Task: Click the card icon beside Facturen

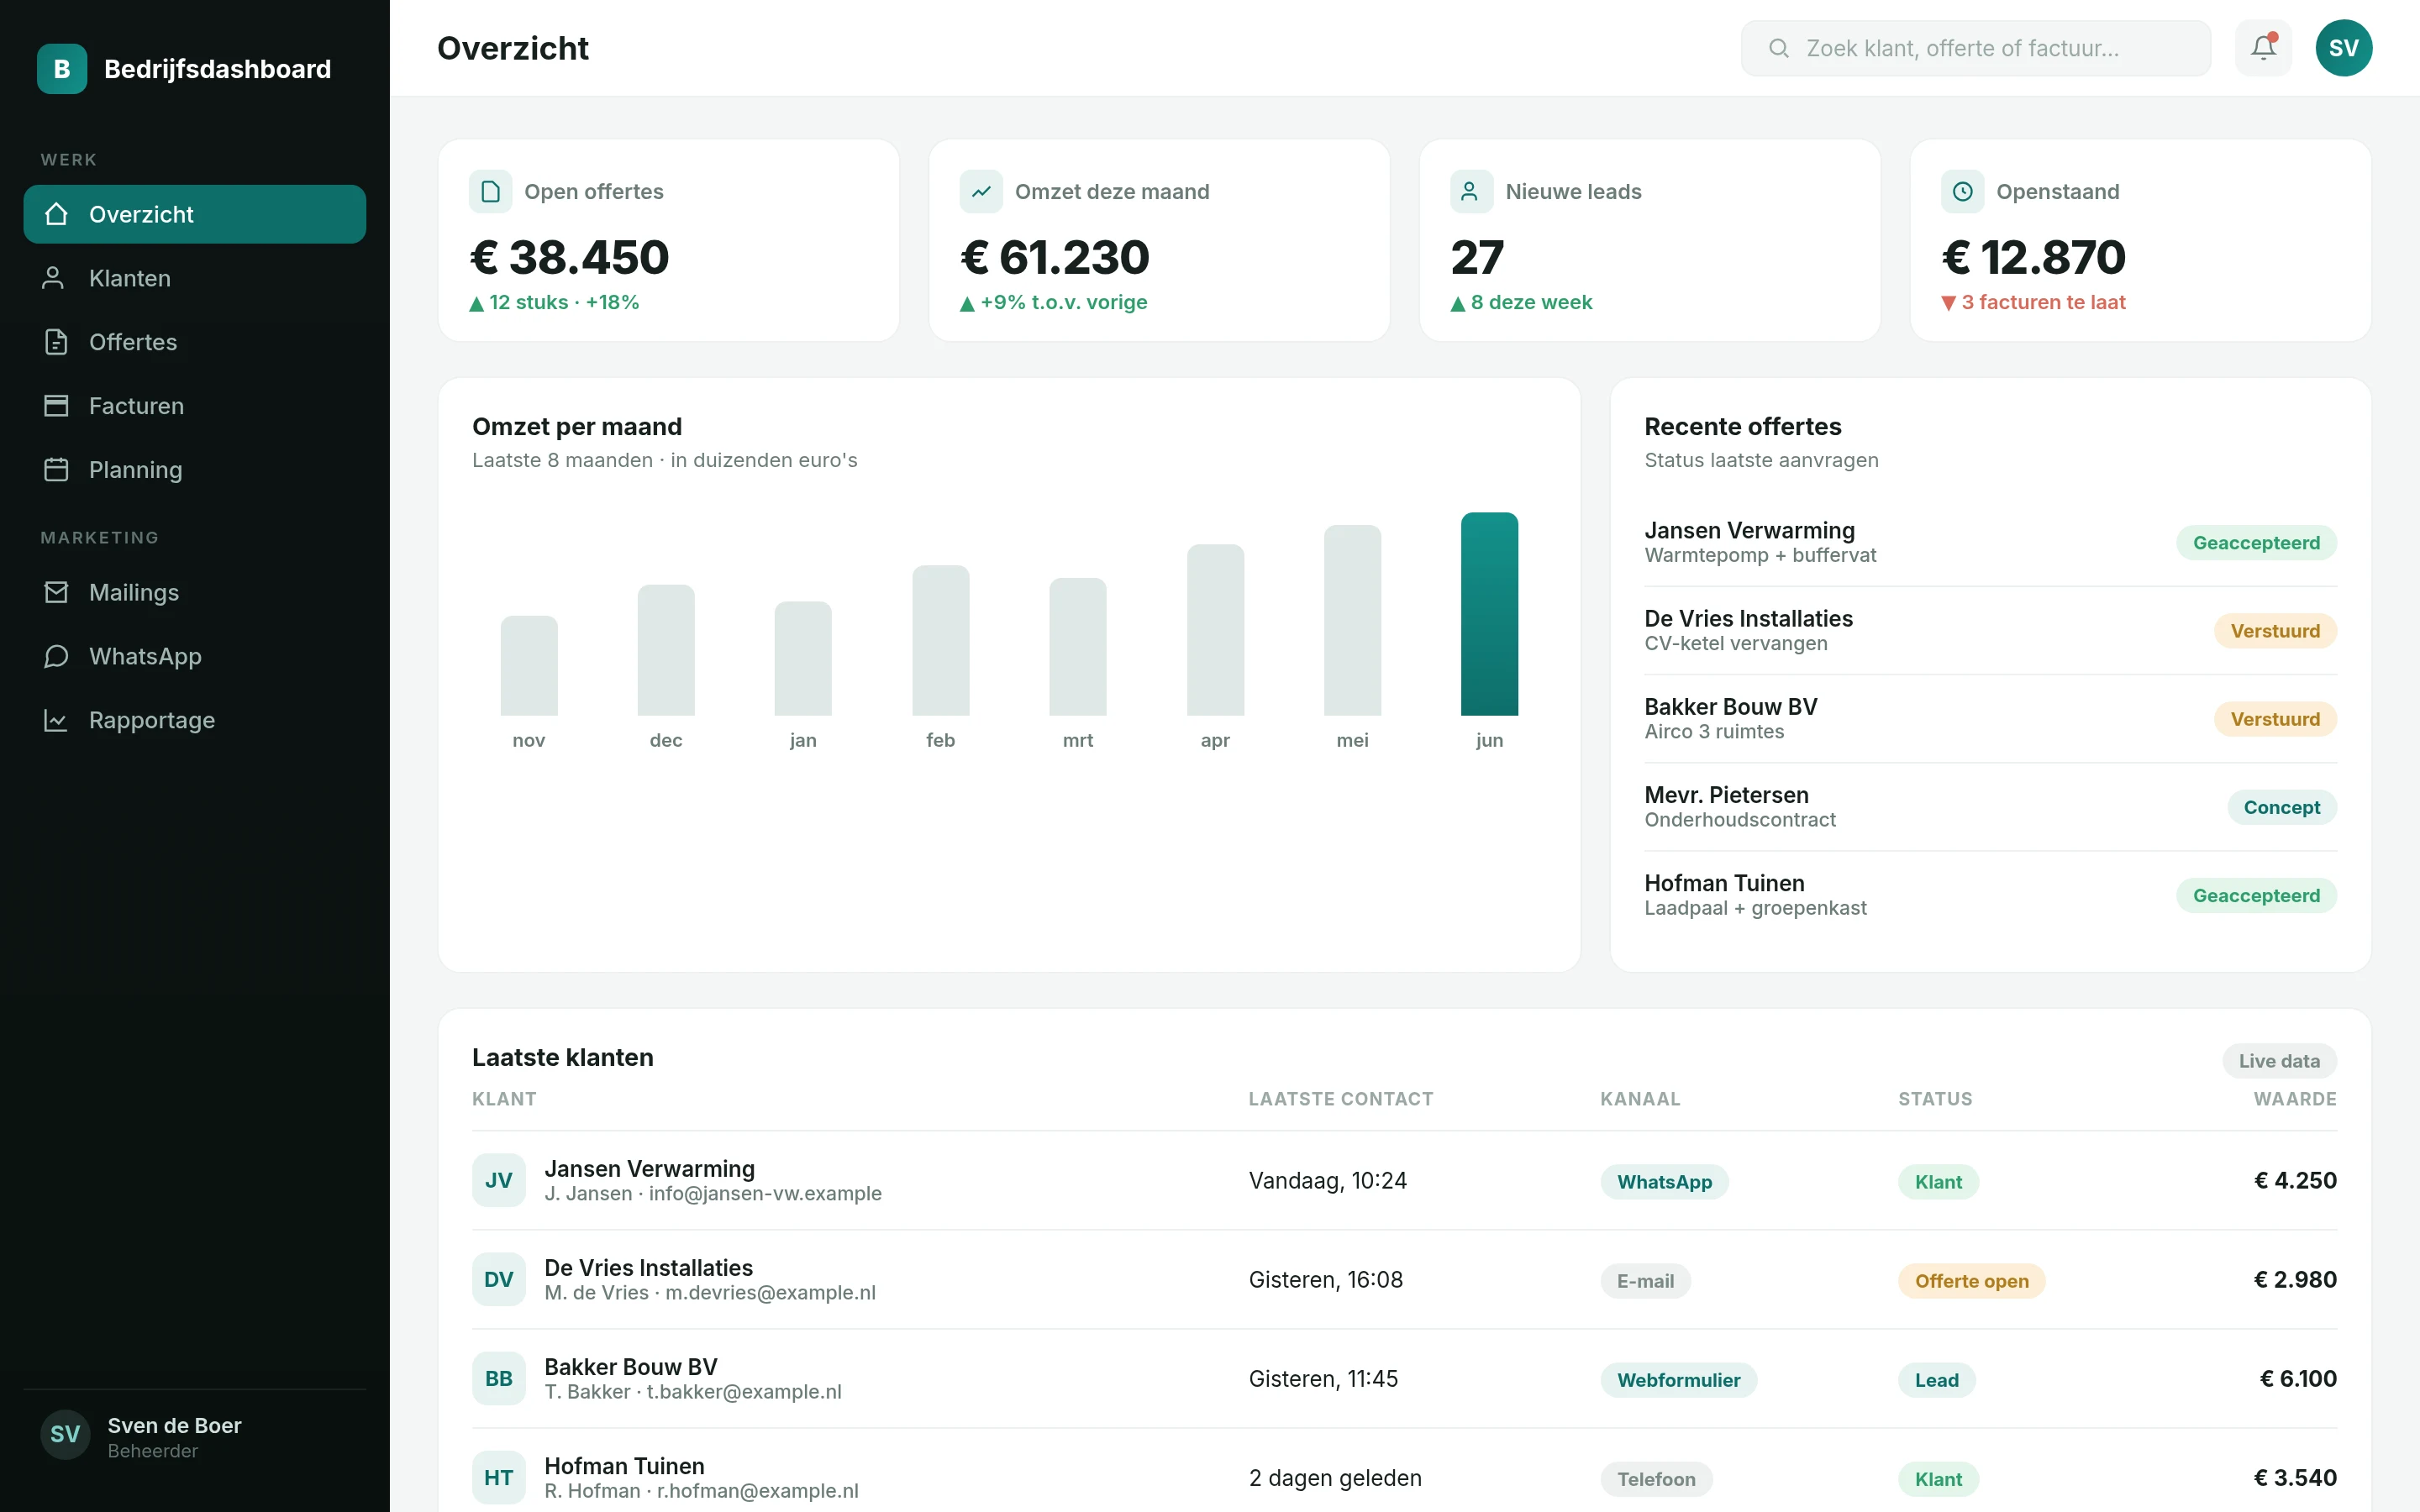Action: coord(56,406)
